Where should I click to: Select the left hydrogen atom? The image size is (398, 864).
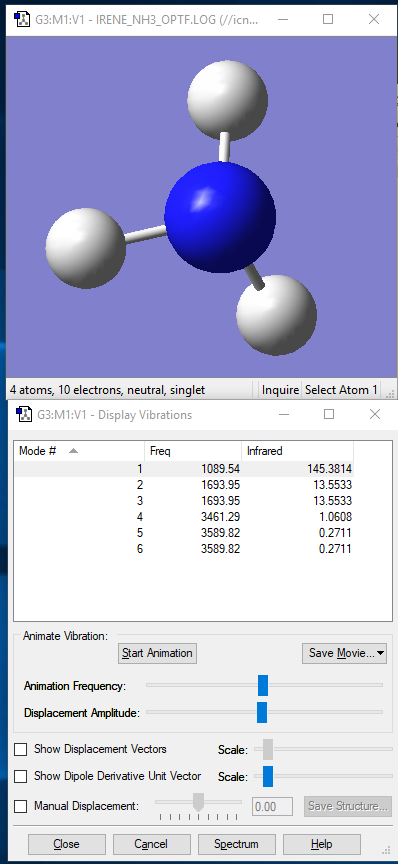click(x=85, y=248)
